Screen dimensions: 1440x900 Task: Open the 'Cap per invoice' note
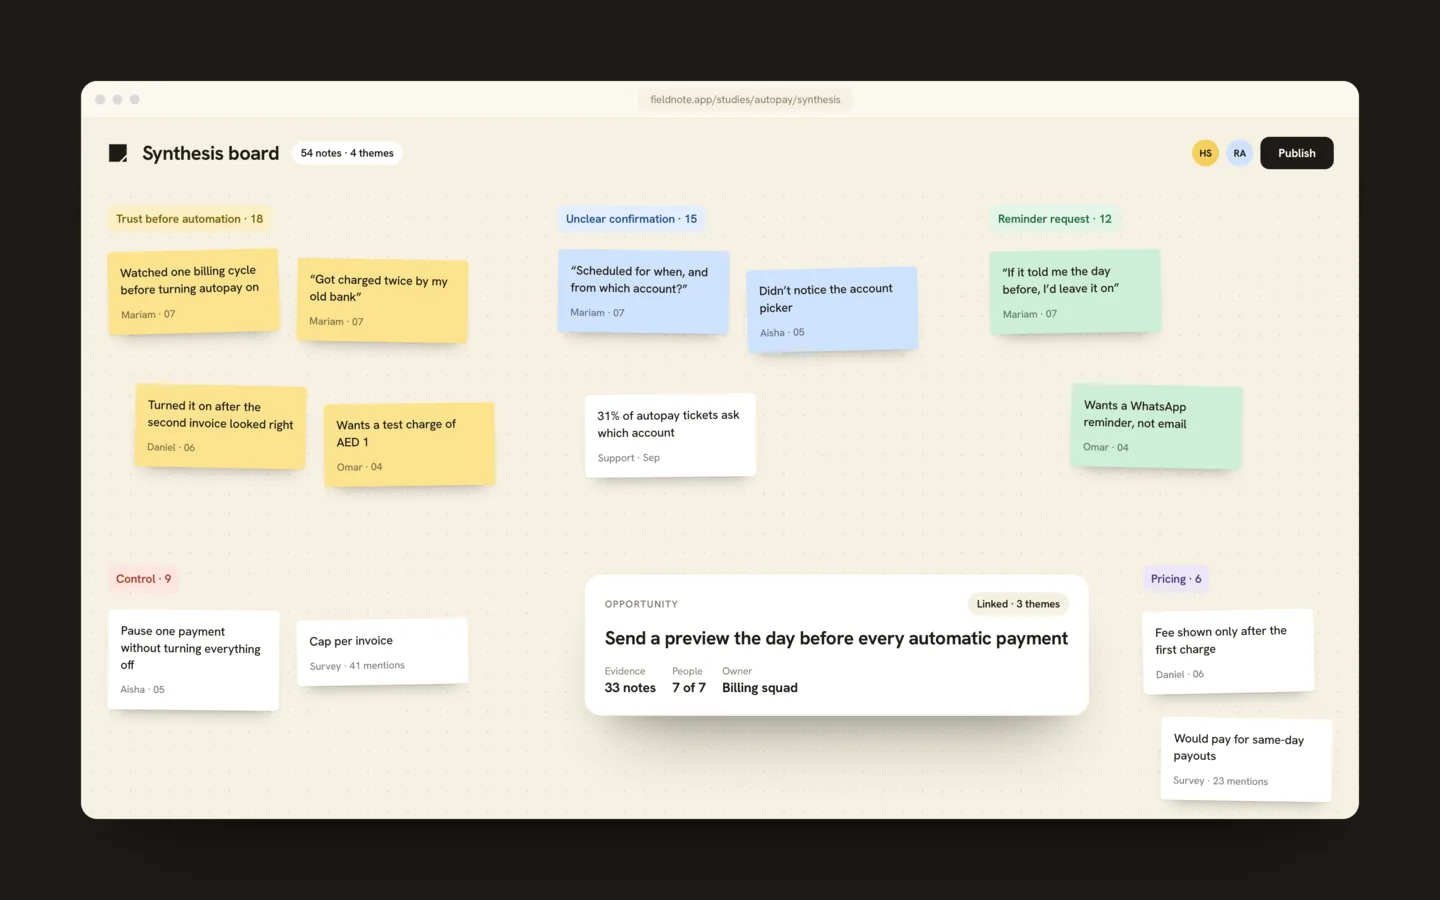(x=382, y=652)
